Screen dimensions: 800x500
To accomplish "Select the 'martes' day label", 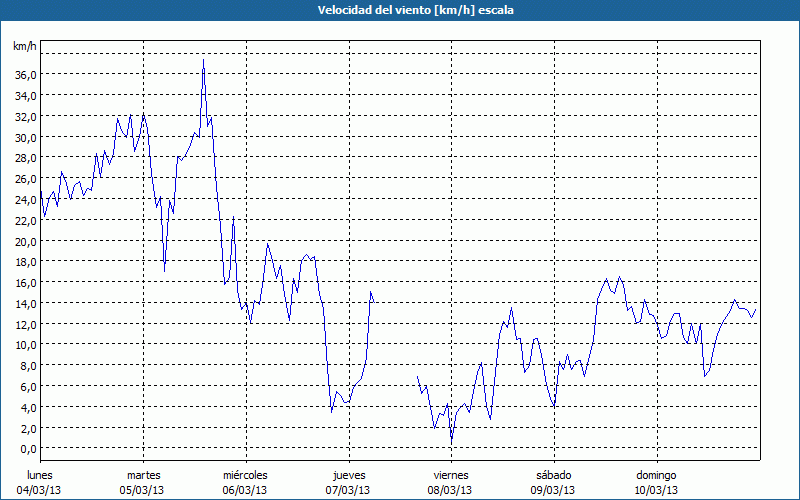I will click(143, 475).
